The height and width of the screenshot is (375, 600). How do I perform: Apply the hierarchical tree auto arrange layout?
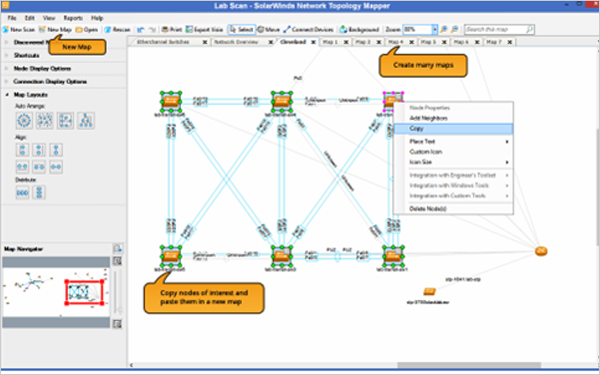(86, 121)
